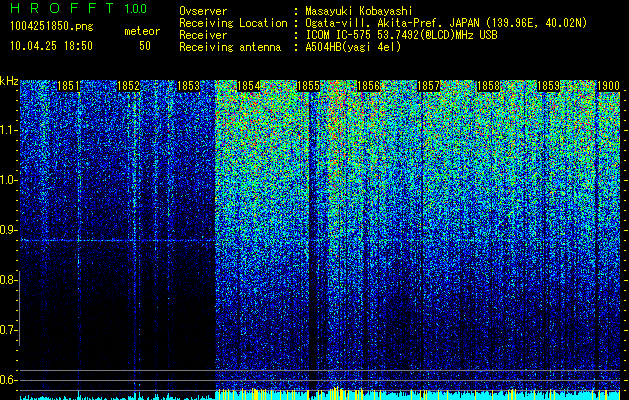Click the A504HB(yagi 4el) antenna text

coord(353,47)
